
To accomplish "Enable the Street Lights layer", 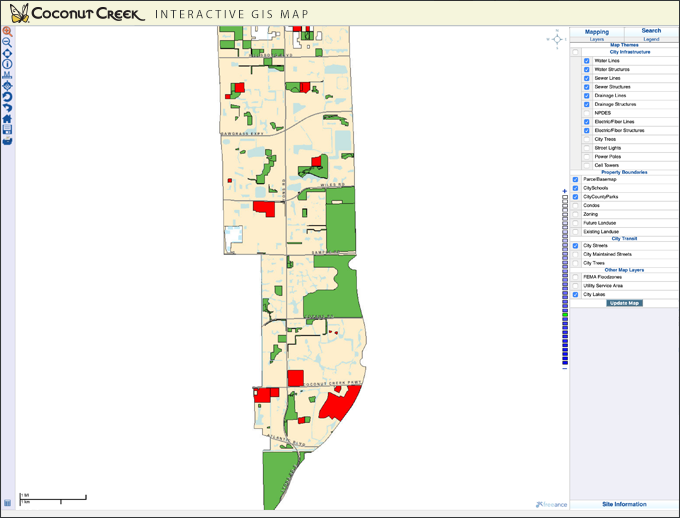I will [587, 148].
